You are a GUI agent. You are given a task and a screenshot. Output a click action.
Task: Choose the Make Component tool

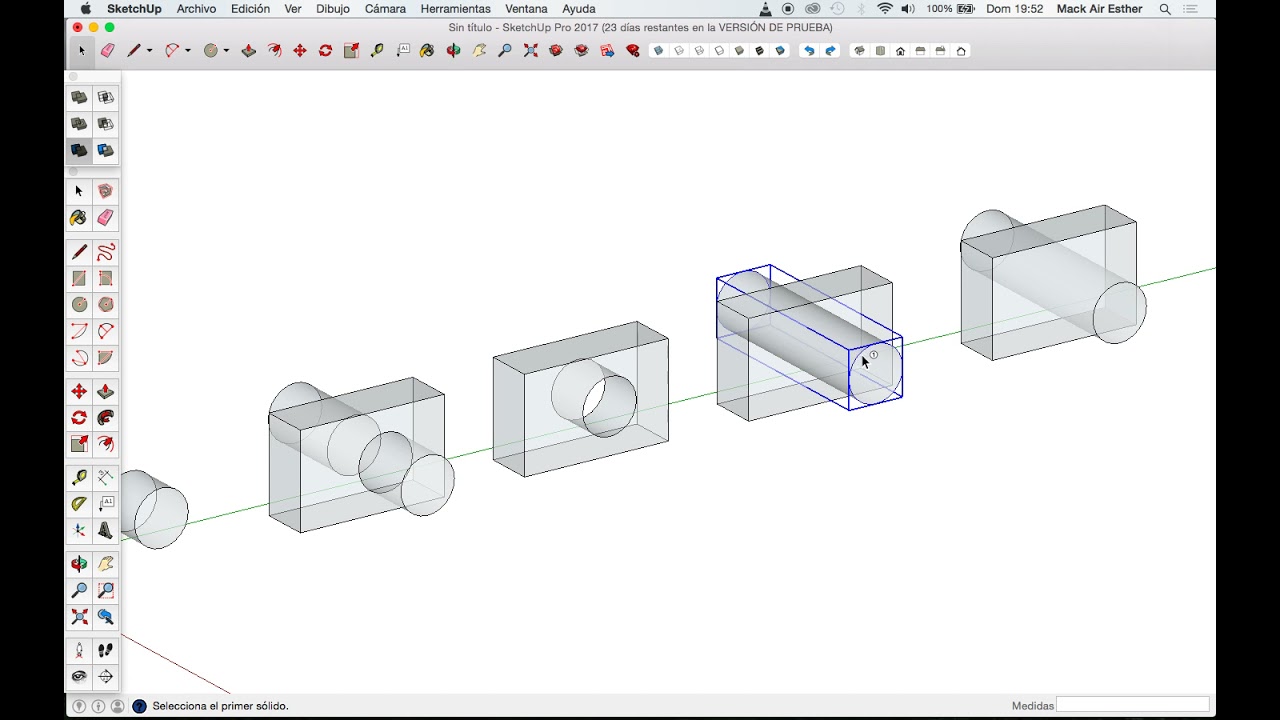coord(105,191)
